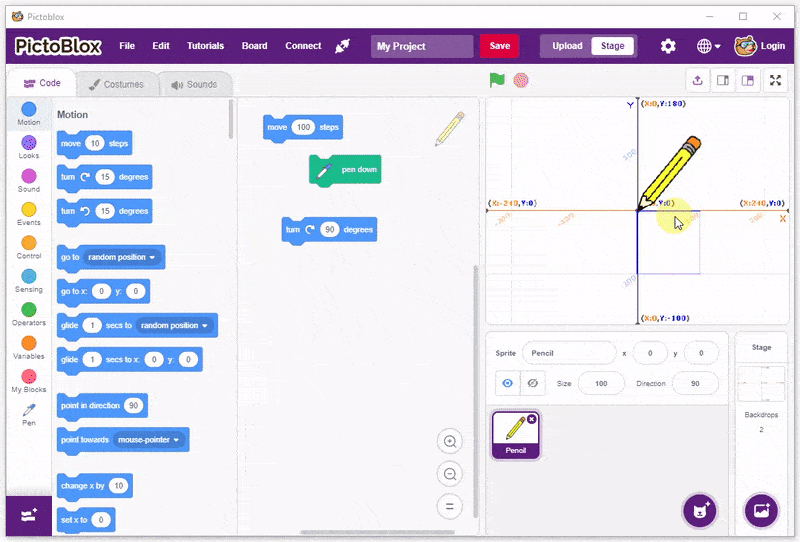Enter full screen stage mode
This screenshot has height=542, width=800.
(x=776, y=81)
